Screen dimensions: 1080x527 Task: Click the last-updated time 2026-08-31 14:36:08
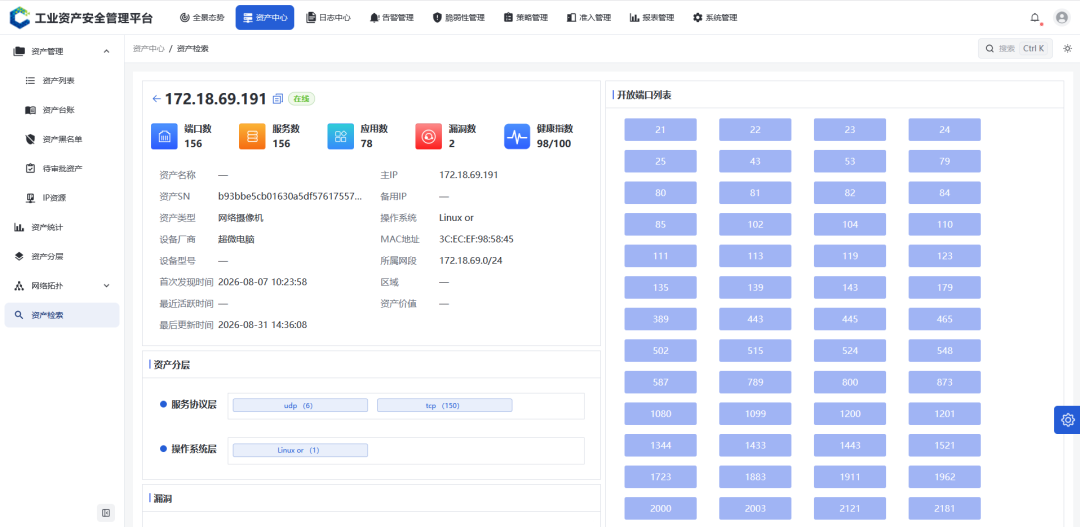[x=262, y=324]
